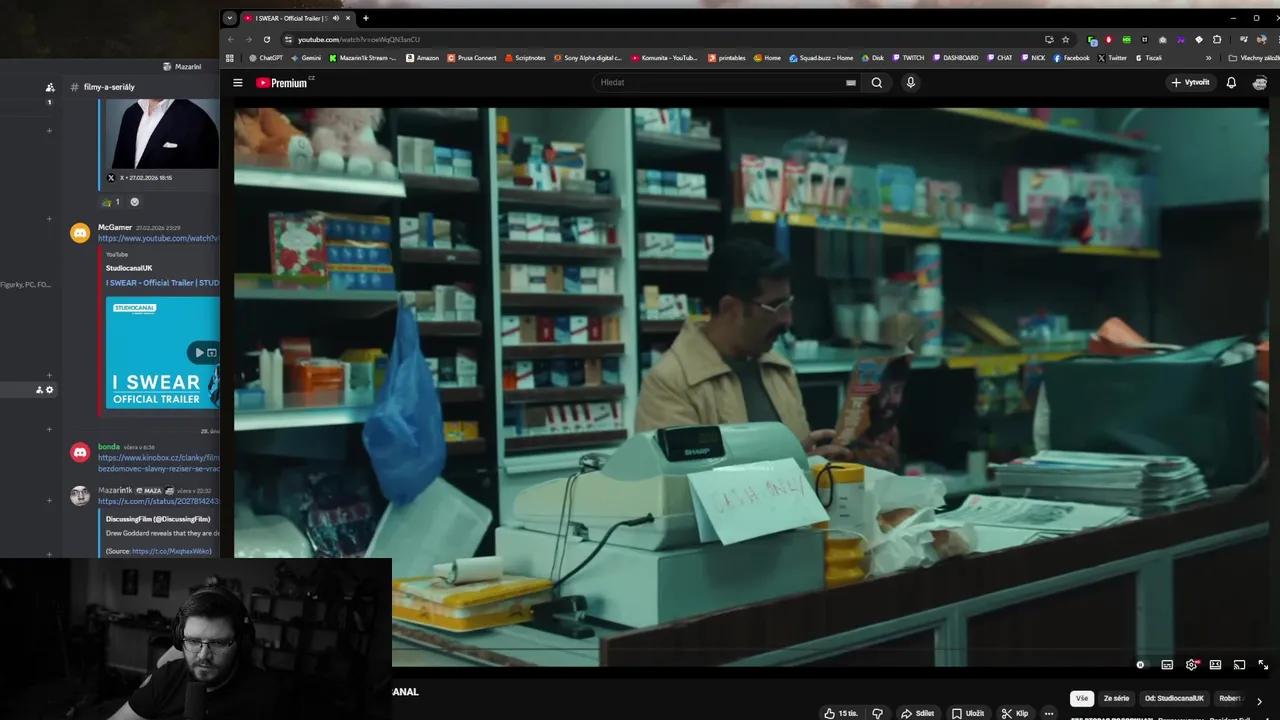Open the on-screen keyboard in search box
1280x720 pixels.
851,83
